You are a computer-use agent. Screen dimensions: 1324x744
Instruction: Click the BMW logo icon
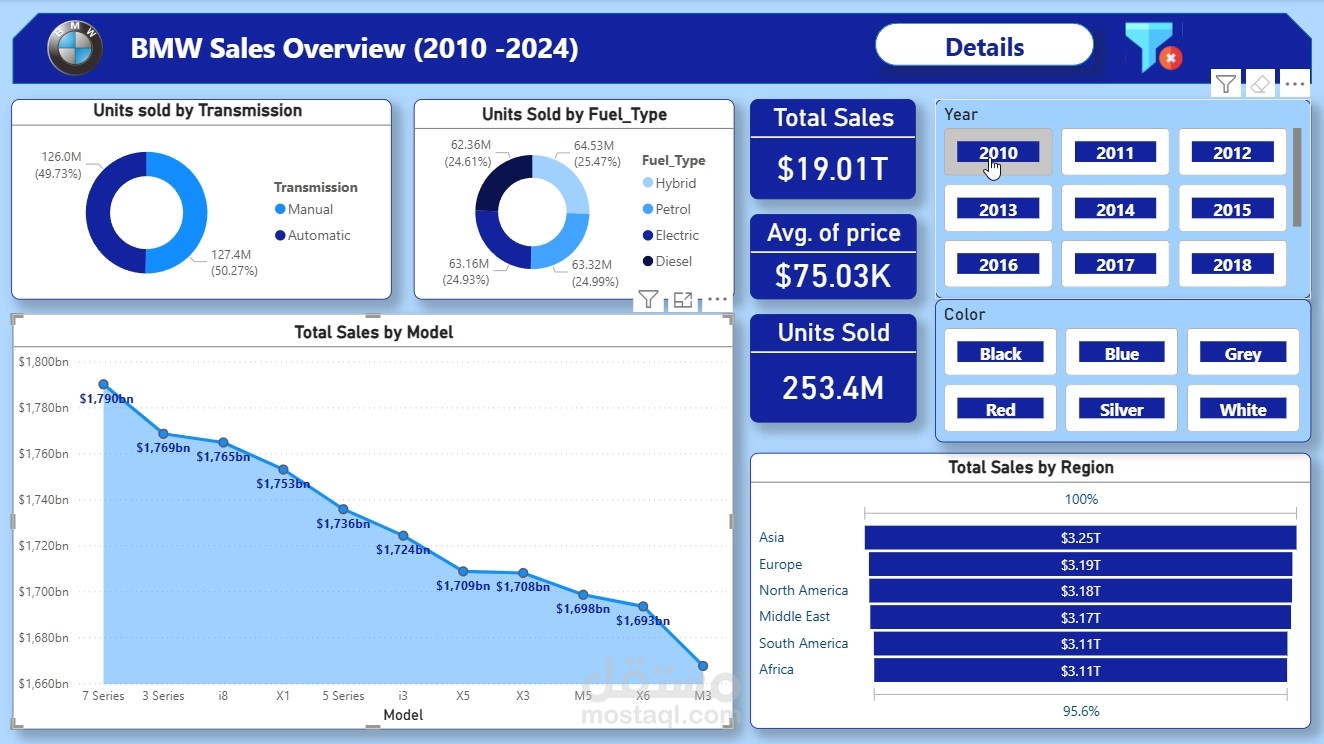click(75, 47)
